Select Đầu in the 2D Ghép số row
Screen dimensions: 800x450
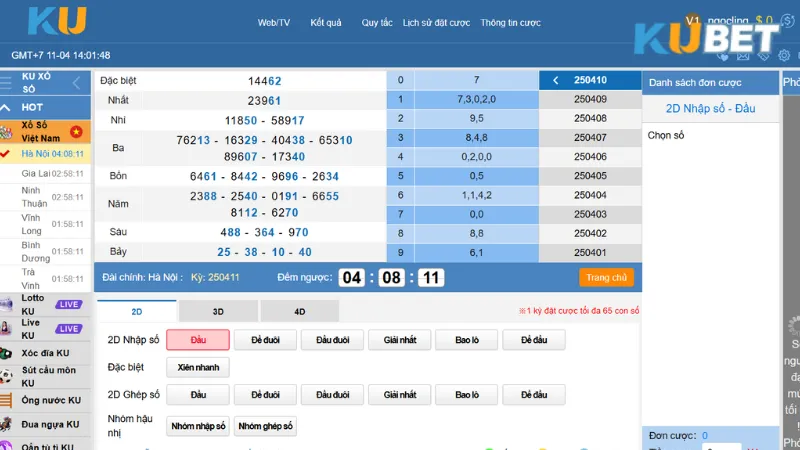point(198,395)
